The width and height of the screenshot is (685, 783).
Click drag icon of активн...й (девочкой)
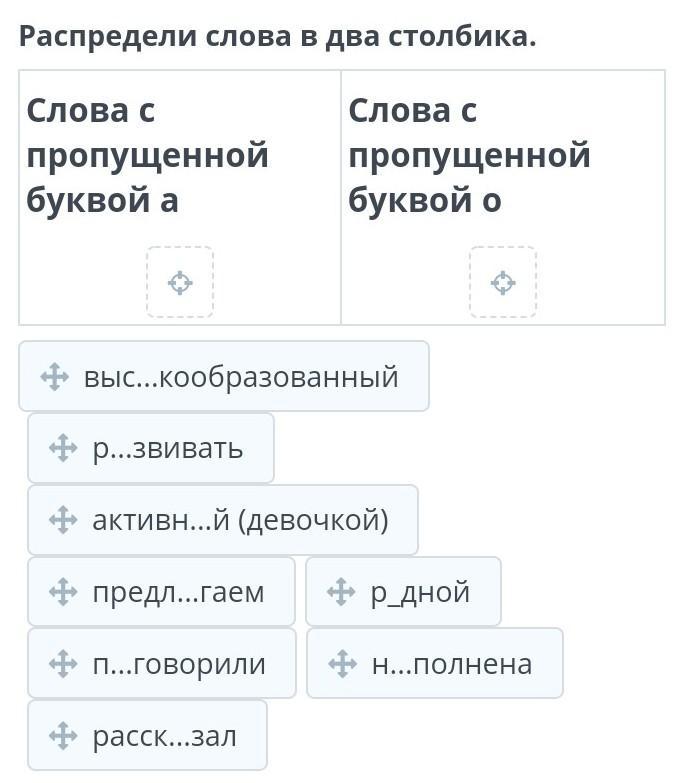pos(63,520)
